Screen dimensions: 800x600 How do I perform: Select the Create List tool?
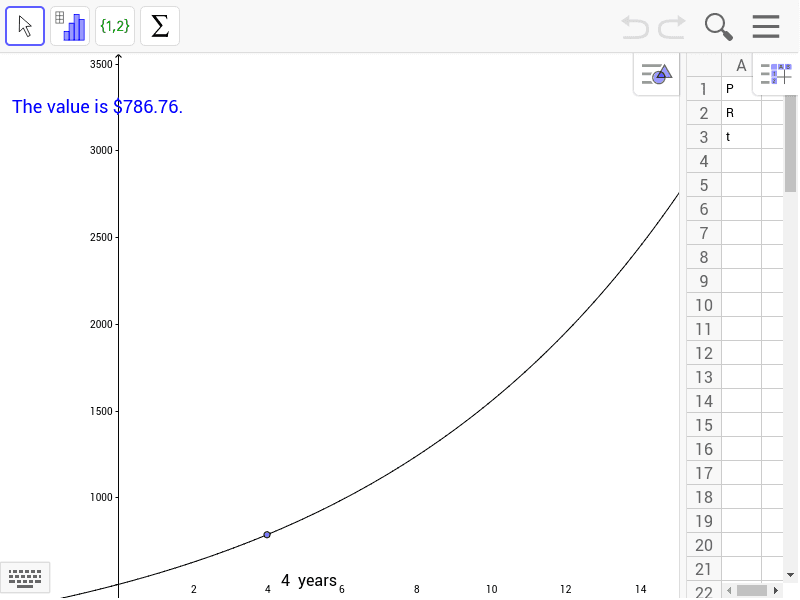[115, 26]
